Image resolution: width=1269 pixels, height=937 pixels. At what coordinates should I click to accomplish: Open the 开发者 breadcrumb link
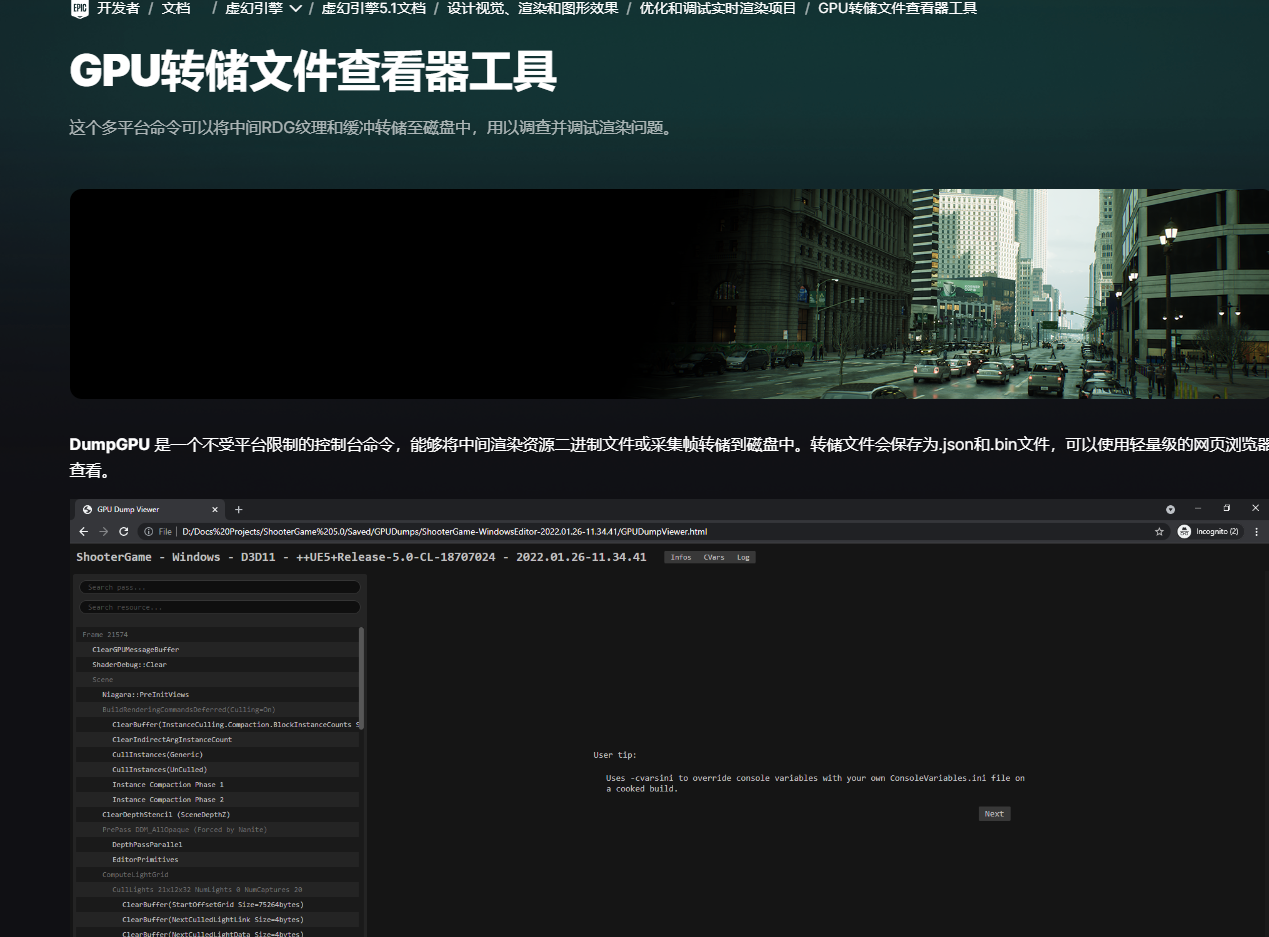(118, 8)
